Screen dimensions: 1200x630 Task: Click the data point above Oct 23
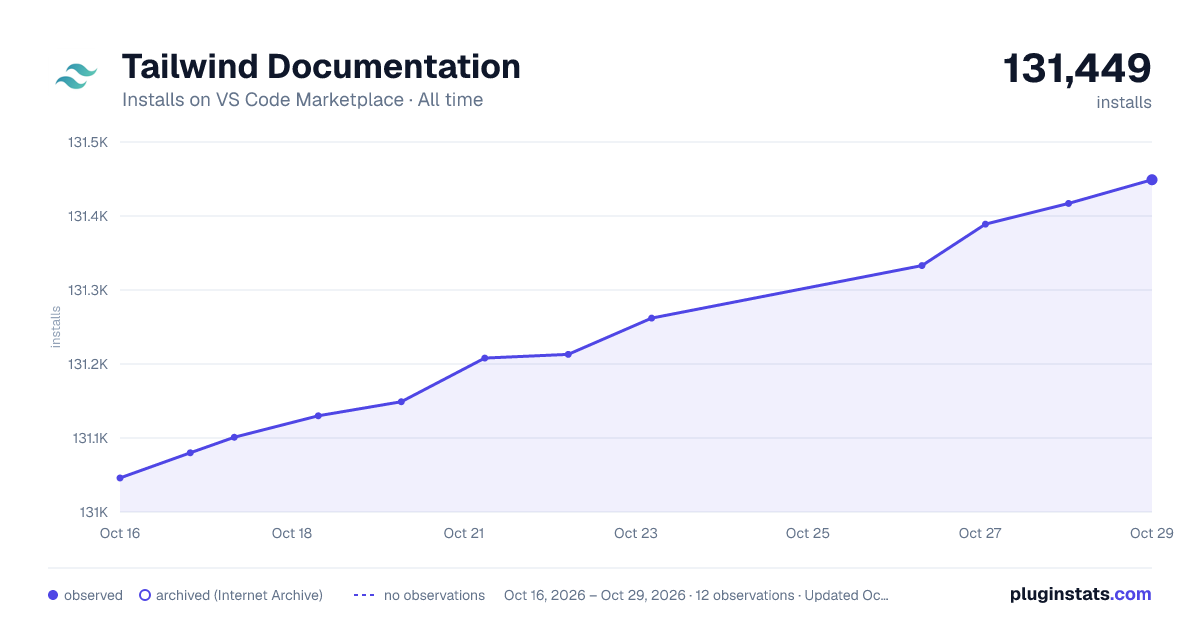tap(651, 318)
